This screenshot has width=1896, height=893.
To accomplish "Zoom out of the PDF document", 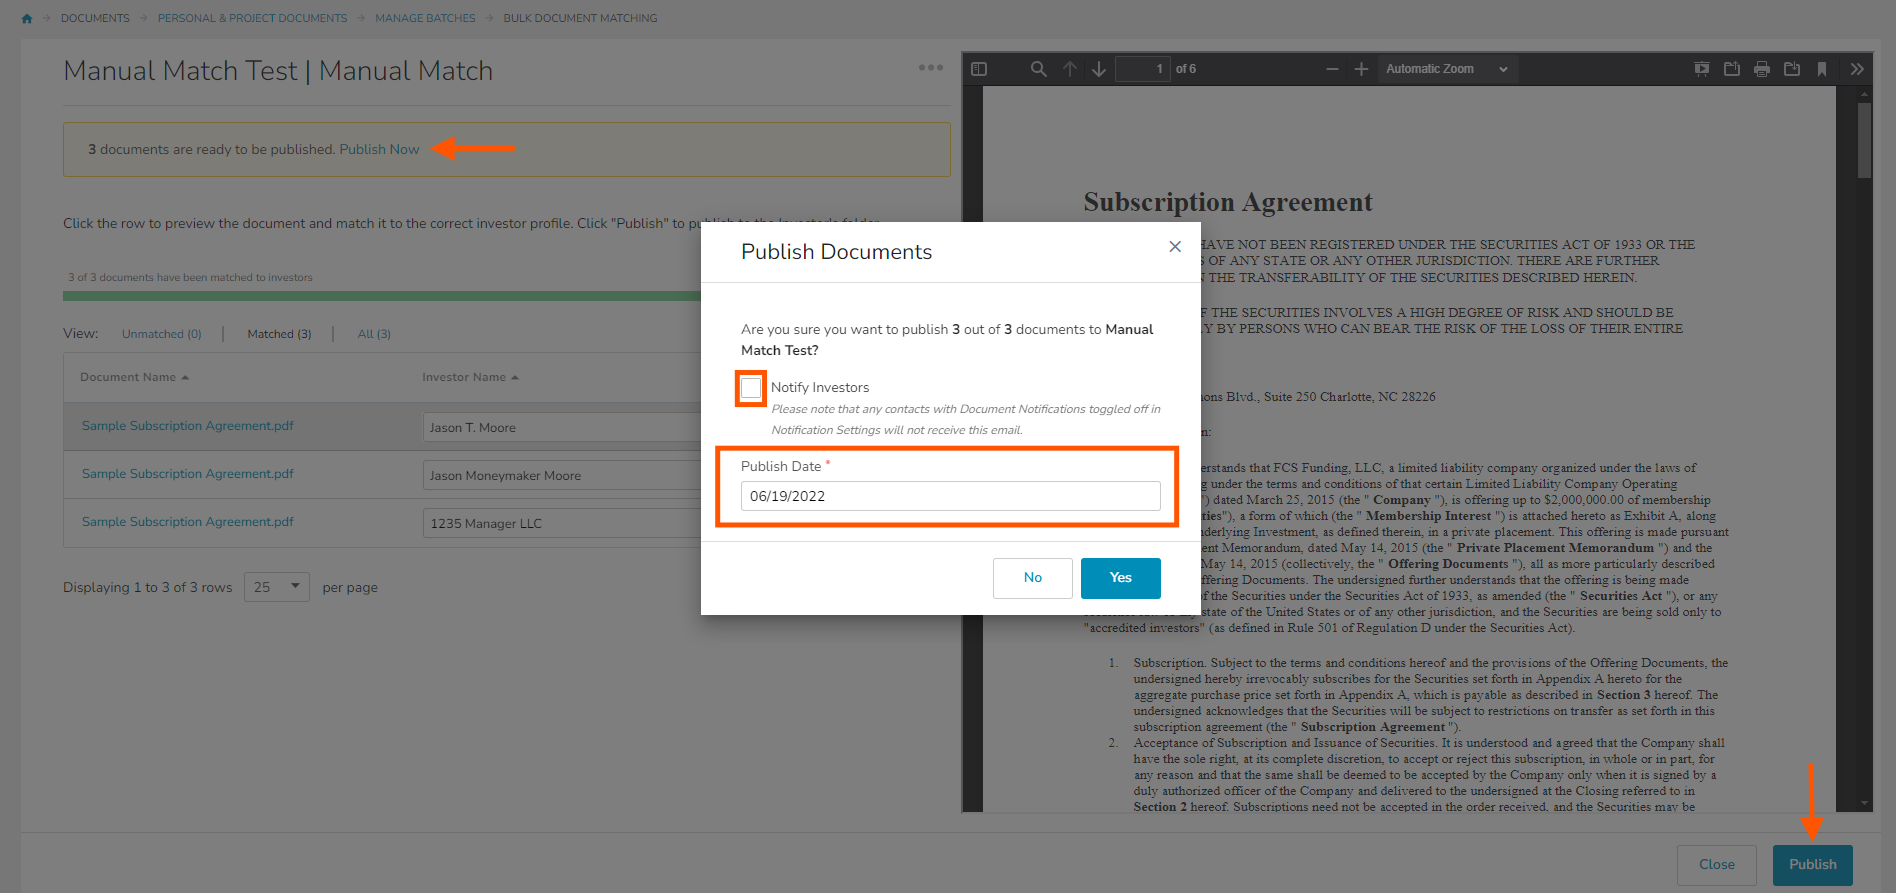I will (x=1332, y=69).
